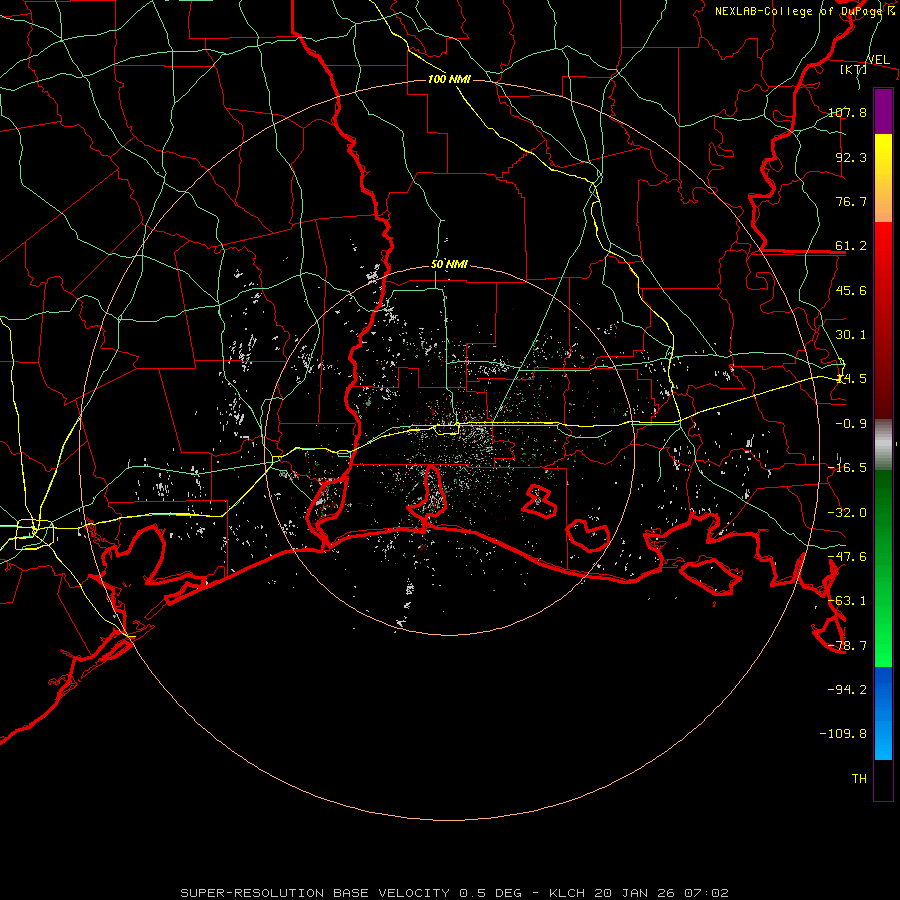Click the -47.6 velocity scale value

pos(847,557)
